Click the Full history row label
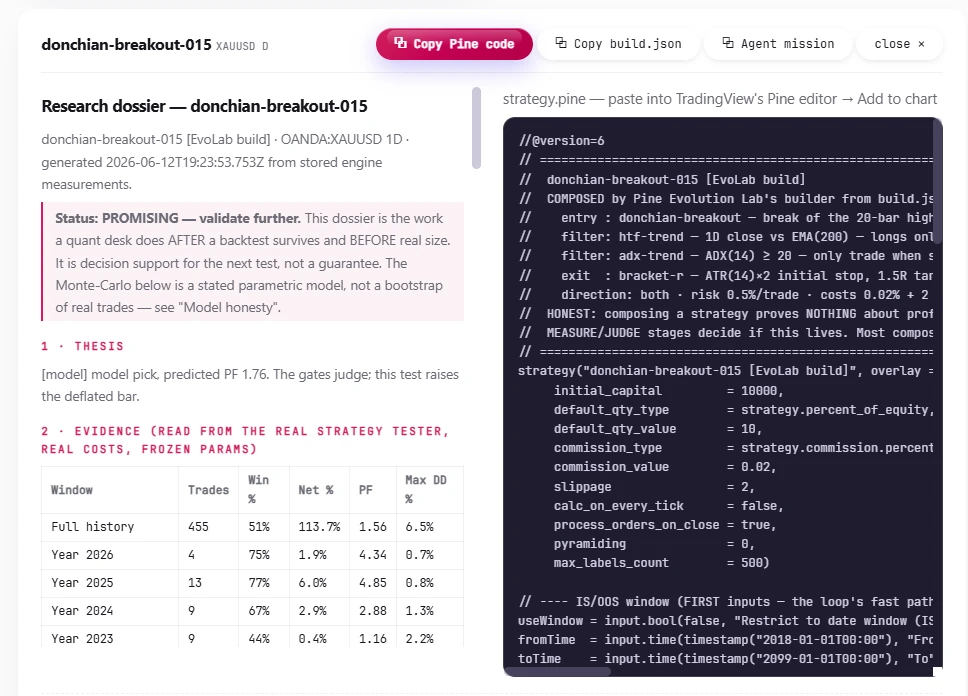The width and height of the screenshot is (968, 696). point(93,527)
